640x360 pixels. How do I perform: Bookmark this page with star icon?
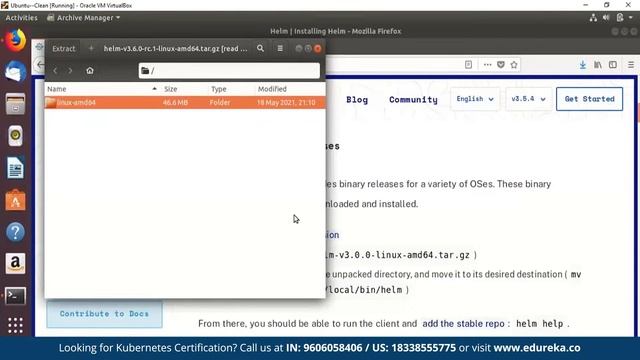[514, 65]
